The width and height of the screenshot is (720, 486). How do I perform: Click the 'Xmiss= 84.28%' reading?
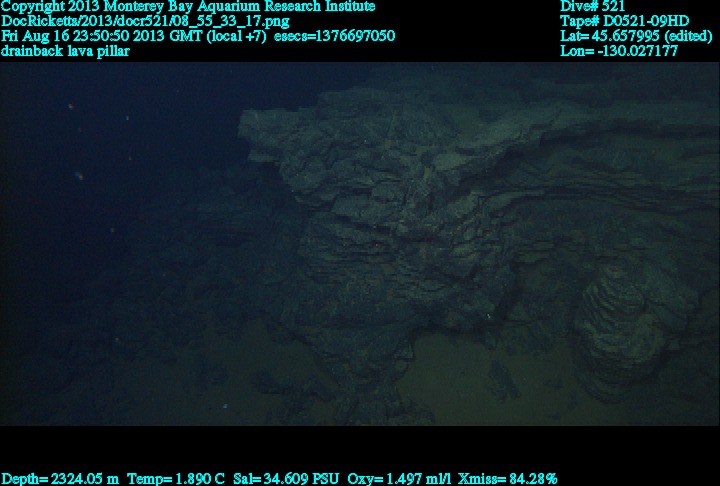pyautogui.click(x=507, y=479)
